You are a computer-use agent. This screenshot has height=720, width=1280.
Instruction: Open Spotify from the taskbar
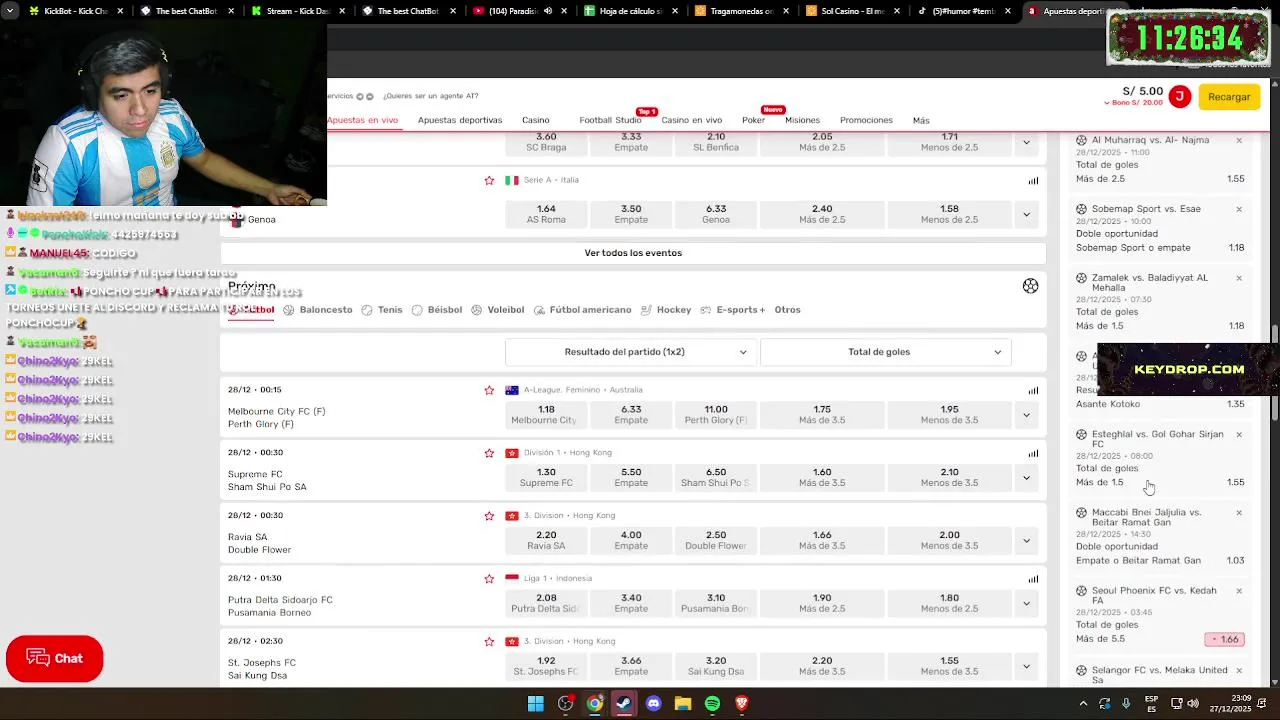coord(712,704)
